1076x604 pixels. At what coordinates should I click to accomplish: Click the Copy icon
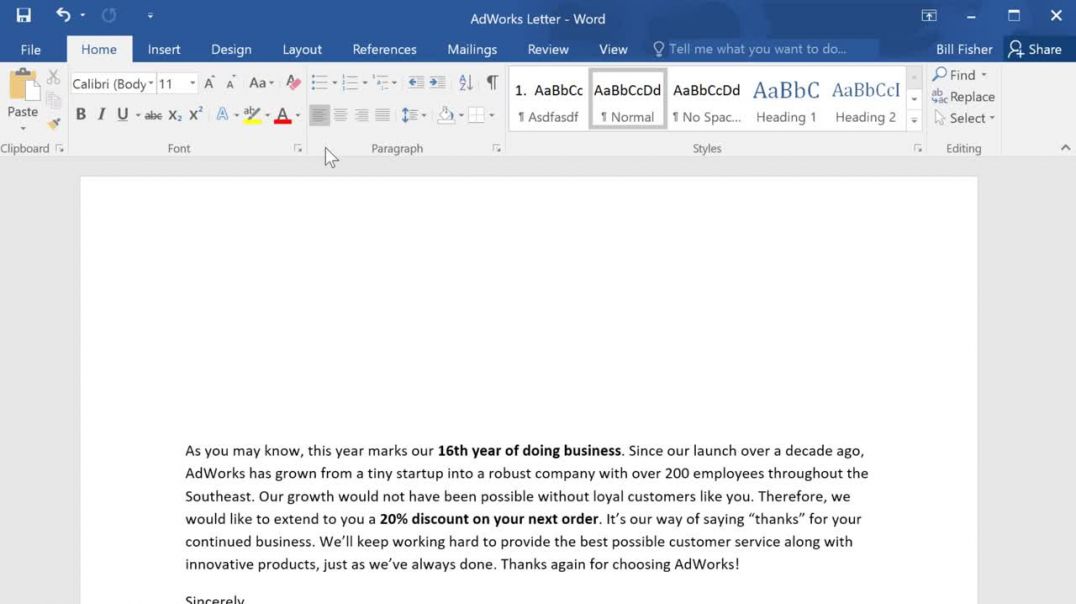pyautogui.click(x=54, y=100)
